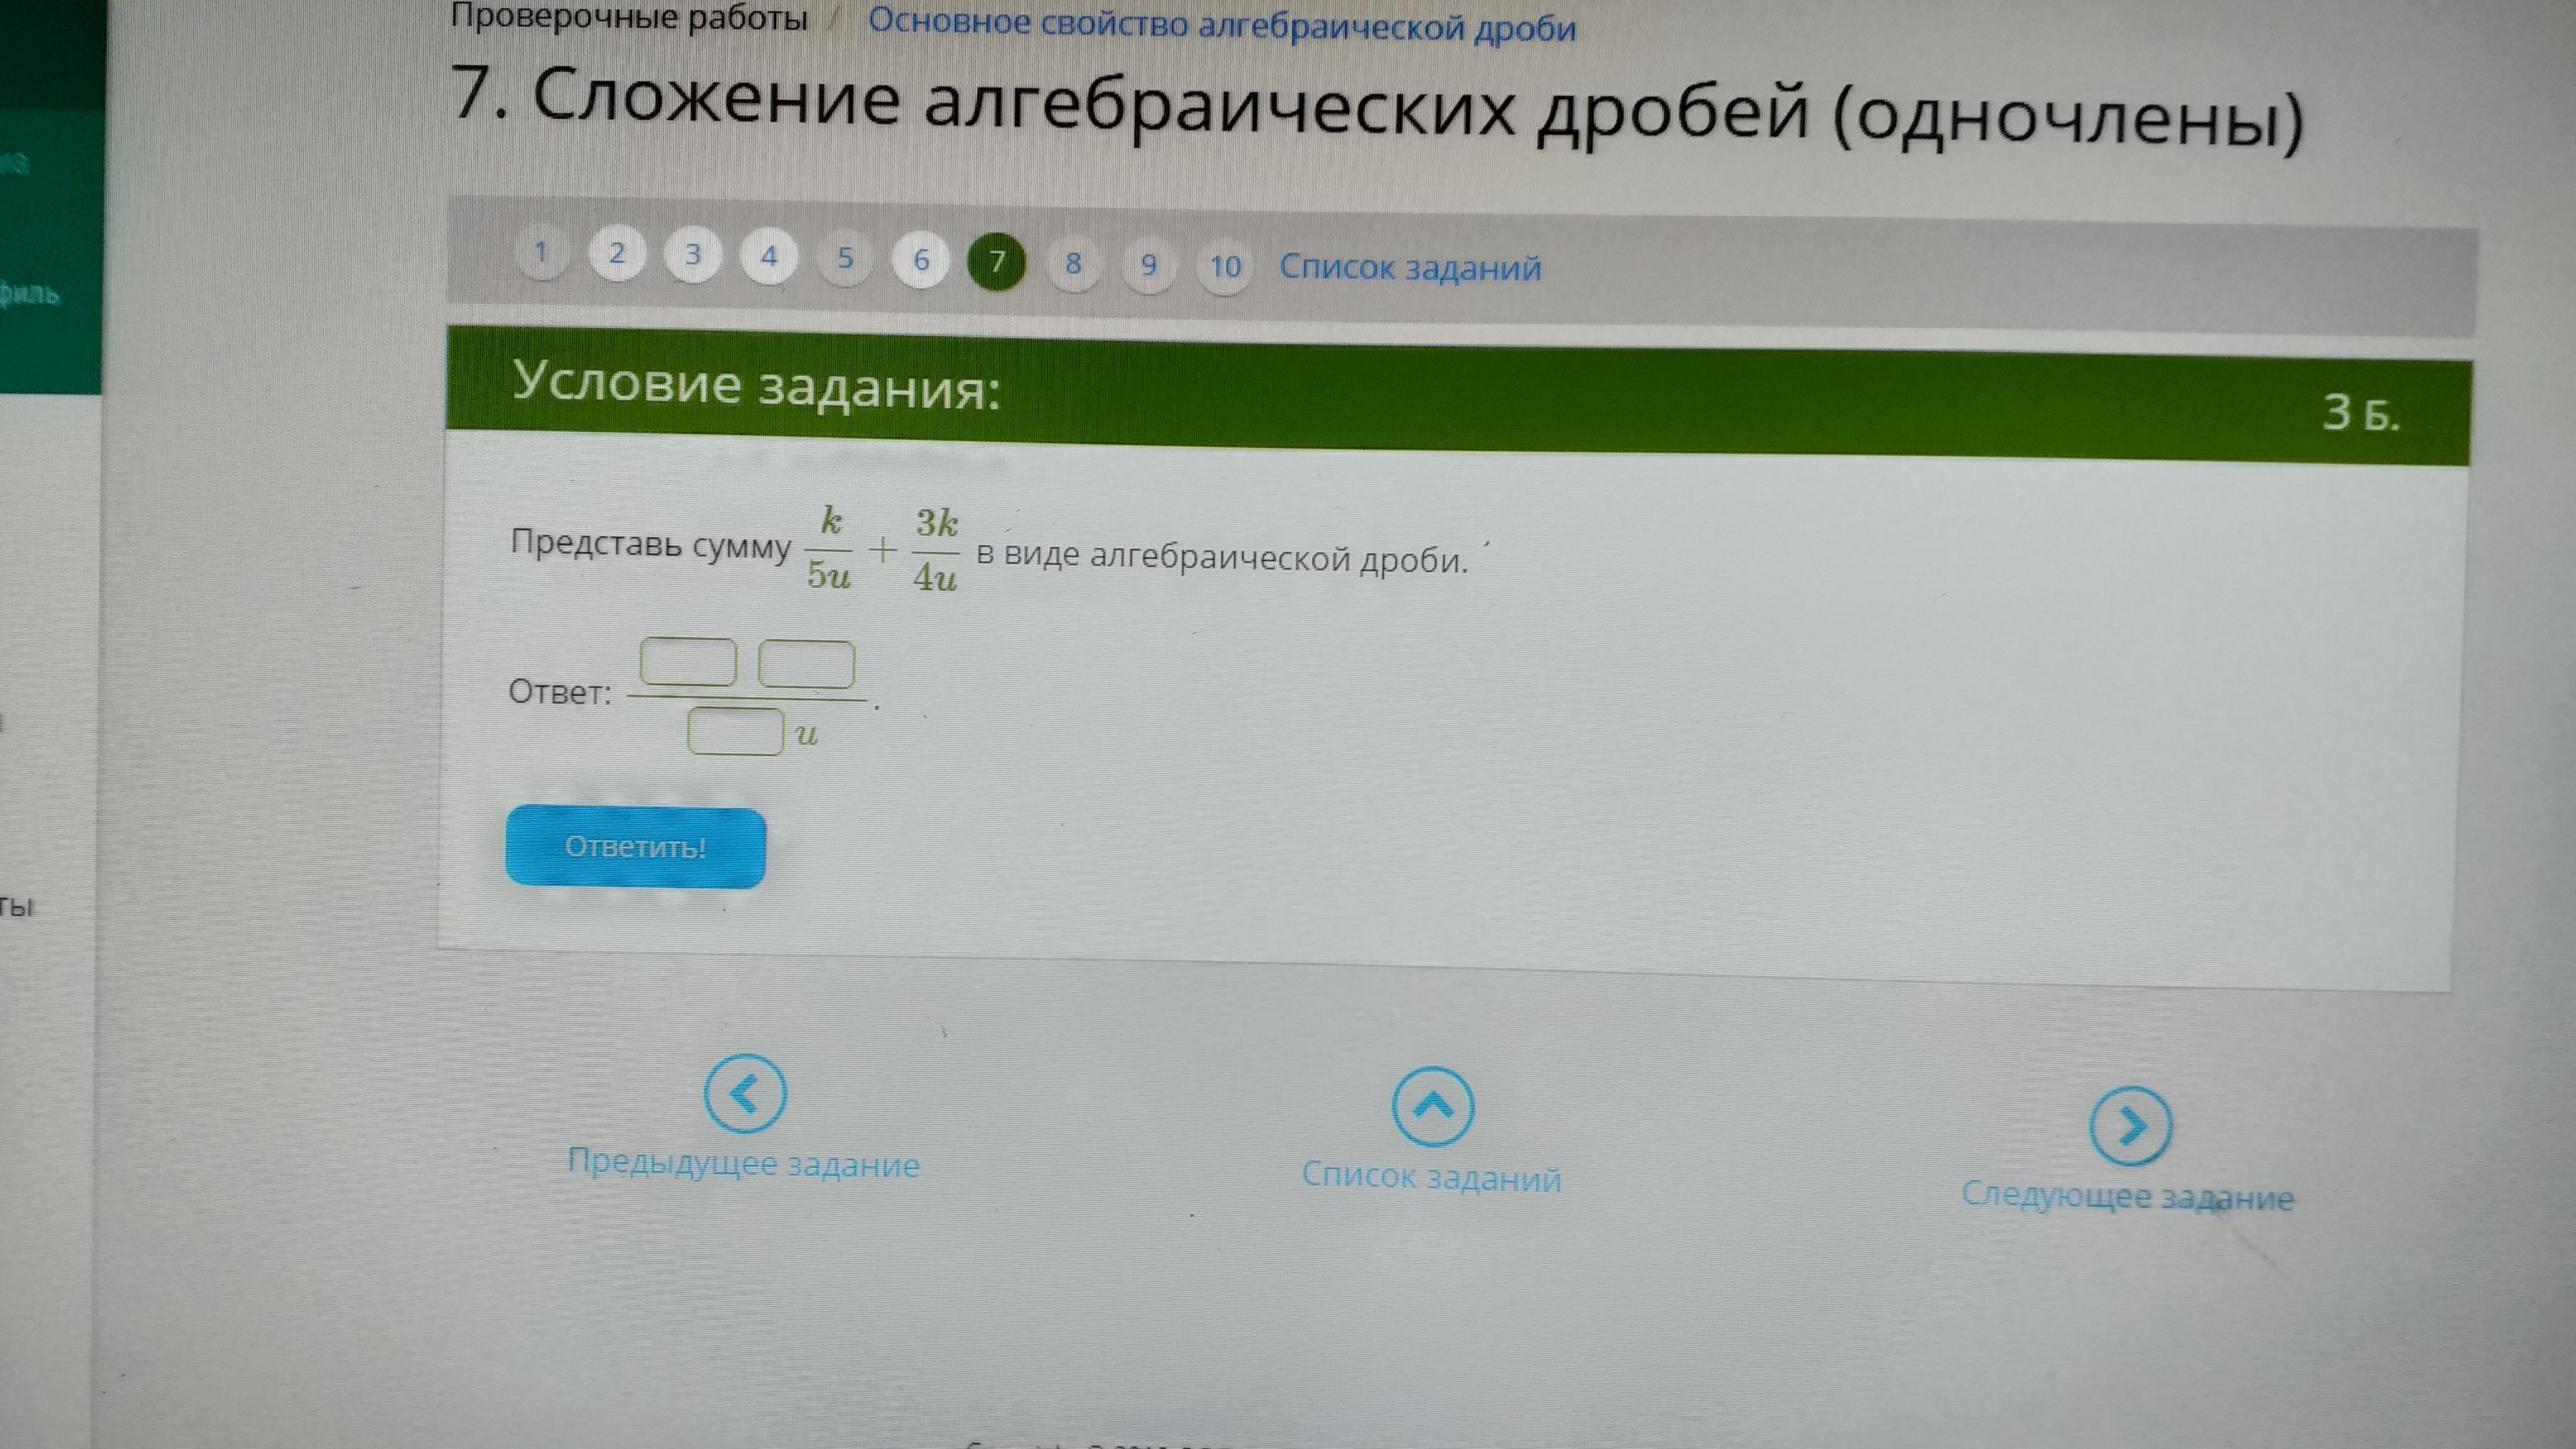The height and width of the screenshot is (1449, 2576).
Task: Open task number 6
Action: tap(921, 261)
